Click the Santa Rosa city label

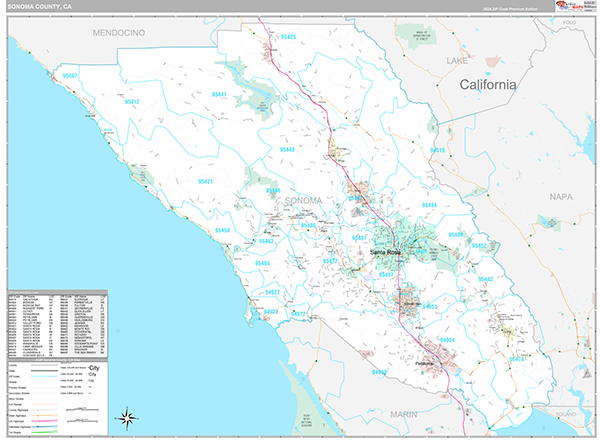[386, 251]
